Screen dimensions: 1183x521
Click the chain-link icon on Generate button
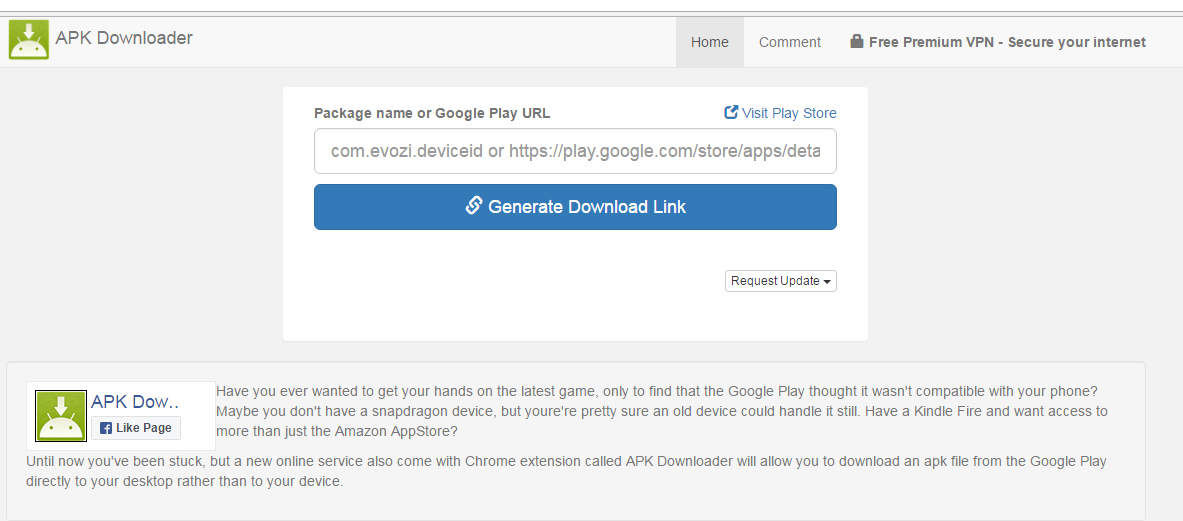pyautogui.click(x=474, y=206)
